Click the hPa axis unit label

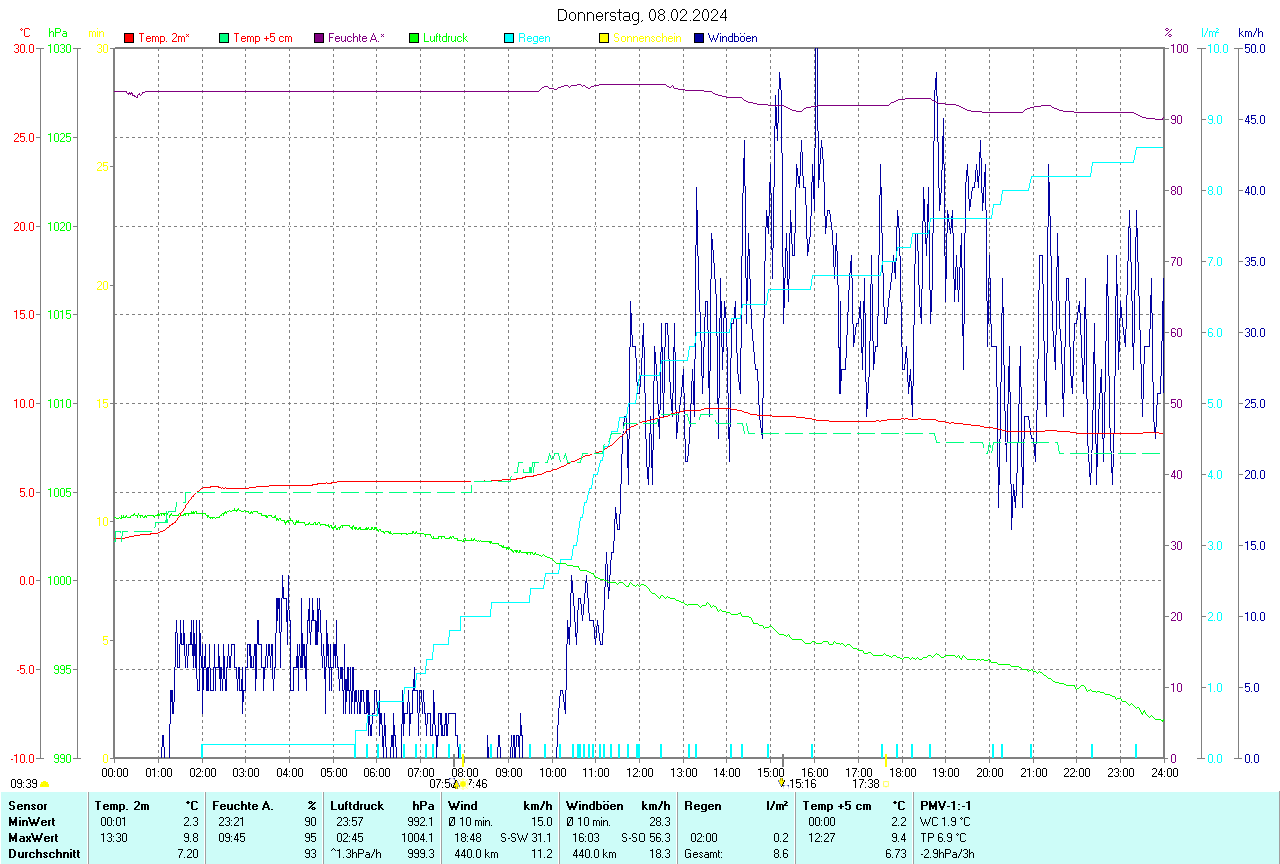tap(58, 33)
